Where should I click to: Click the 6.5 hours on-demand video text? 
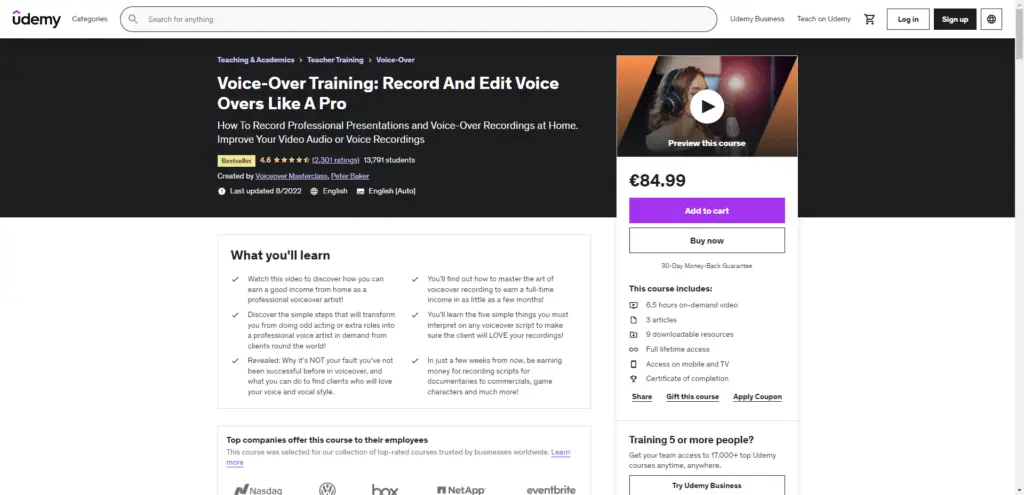click(x=692, y=305)
